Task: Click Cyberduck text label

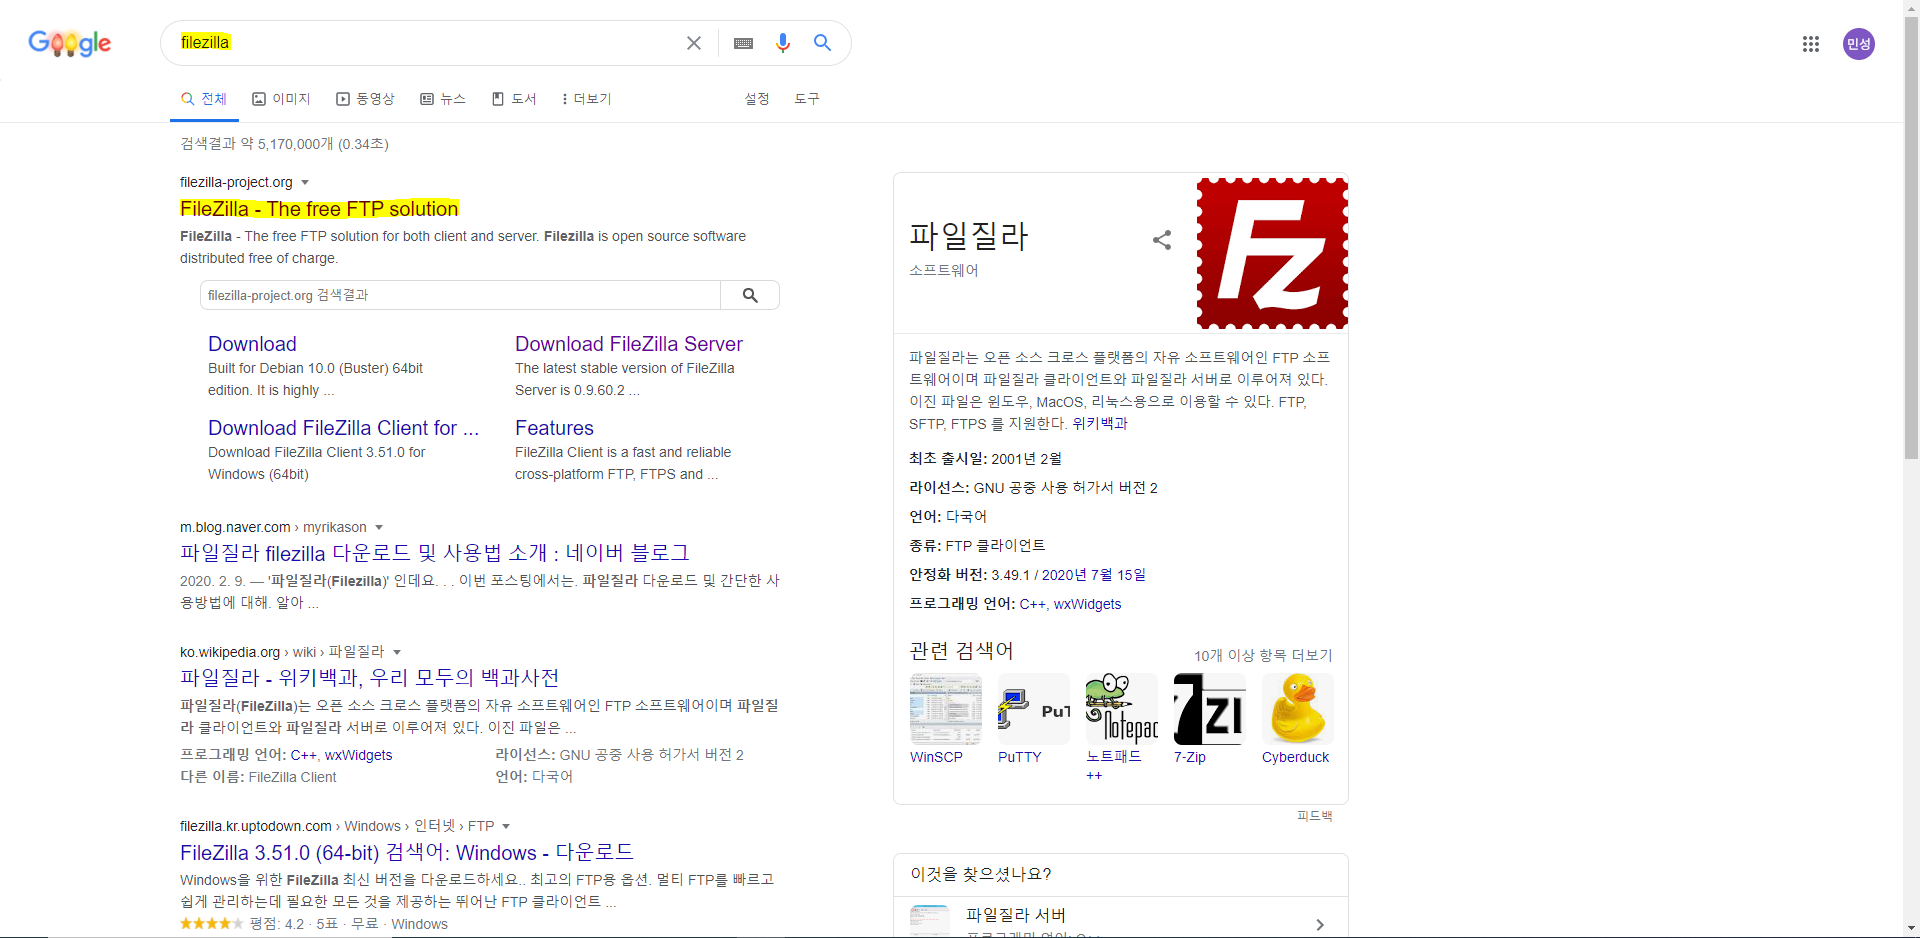Action: 1295,757
